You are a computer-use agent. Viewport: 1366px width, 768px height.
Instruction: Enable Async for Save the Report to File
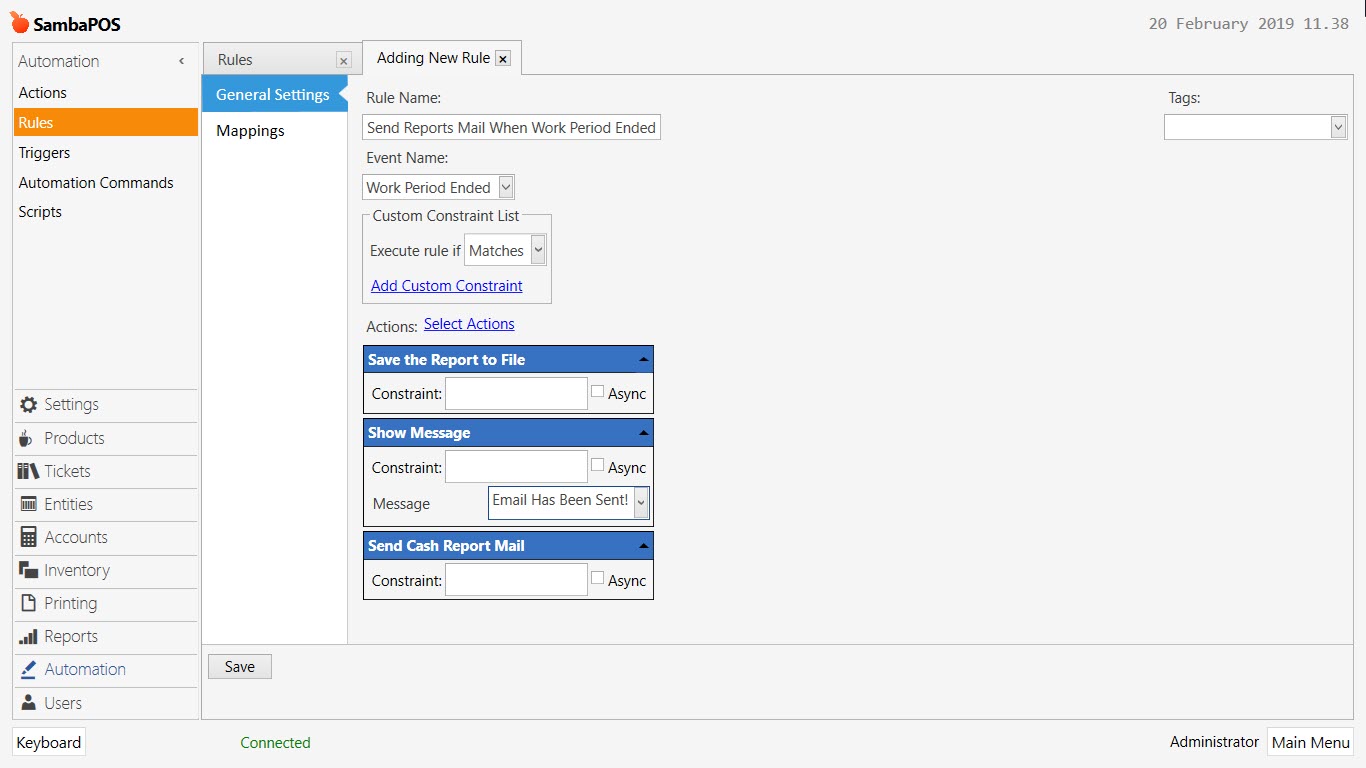coord(597,390)
